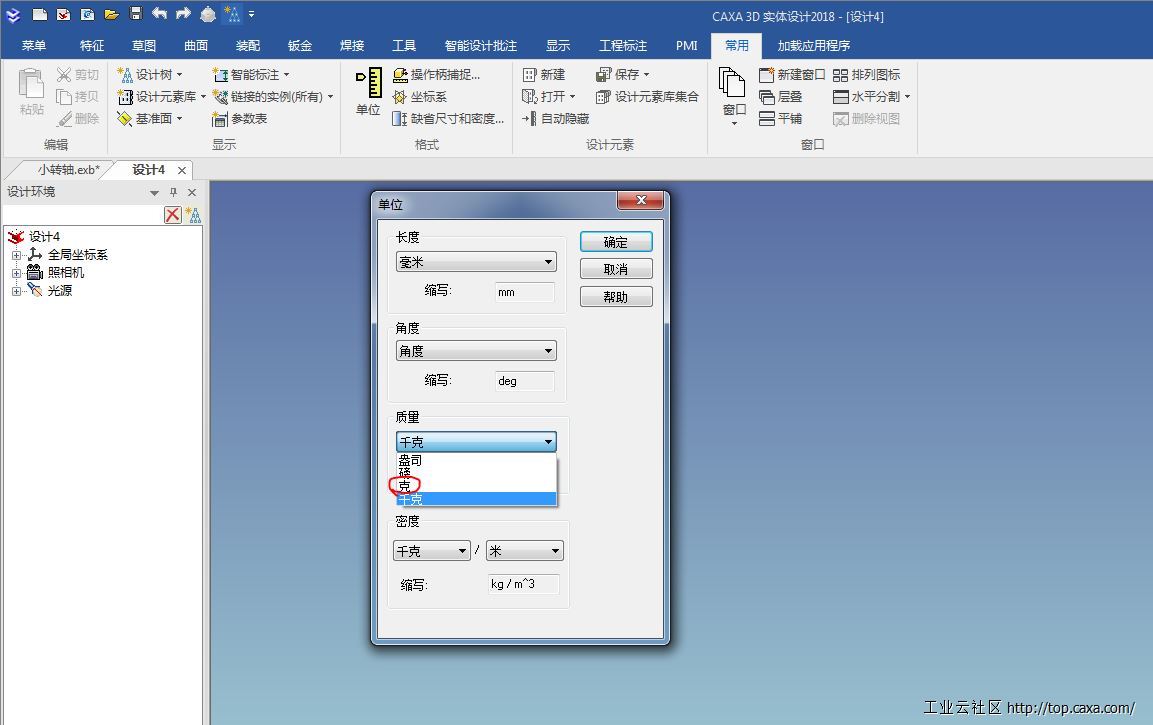The image size is (1153, 725).
Task: Open the 设计元素库 ribbon item
Action: pyautogui.click(x=162, y=96)
